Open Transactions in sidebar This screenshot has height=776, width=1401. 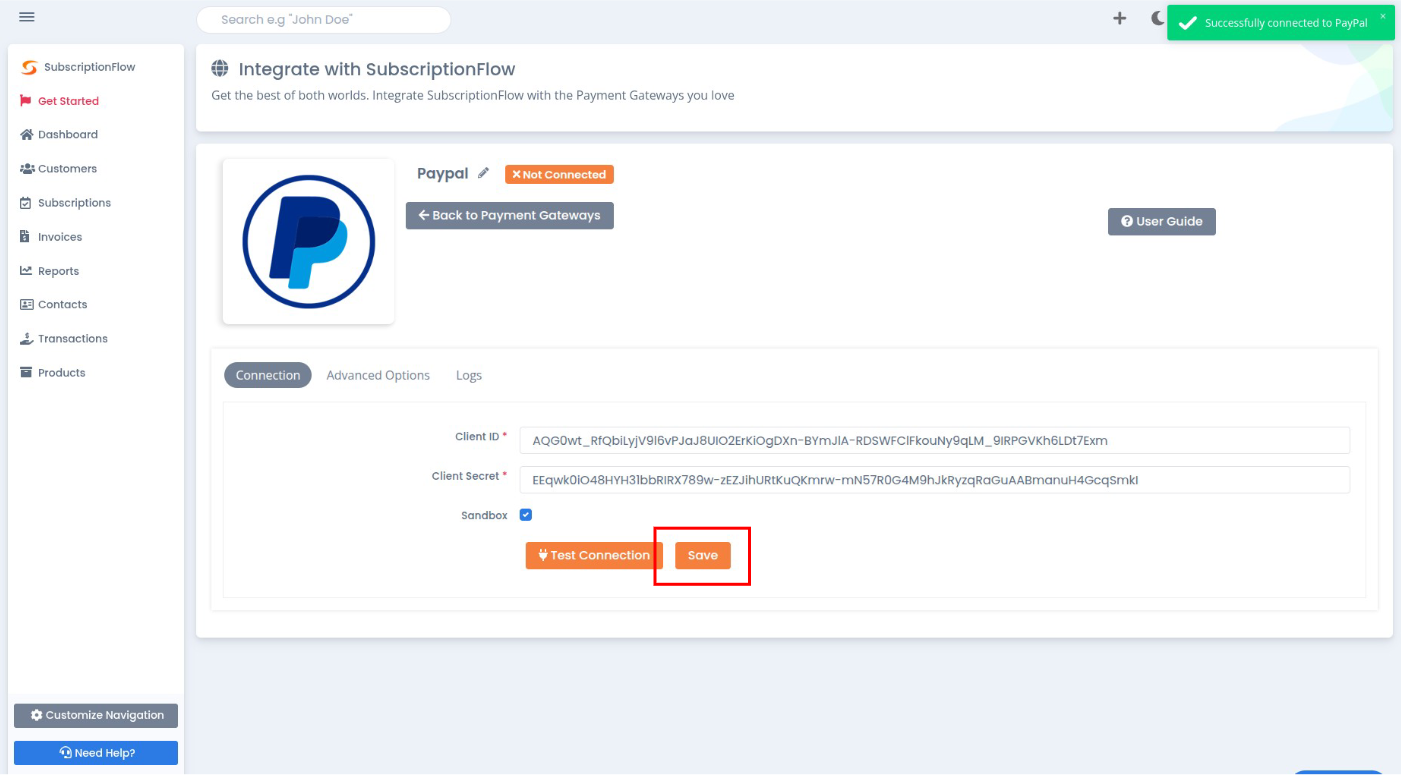point(73,339)
